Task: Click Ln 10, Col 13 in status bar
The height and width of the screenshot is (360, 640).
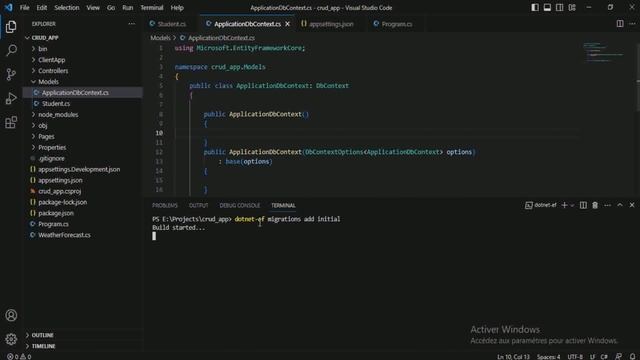Action: coord(513,357)
